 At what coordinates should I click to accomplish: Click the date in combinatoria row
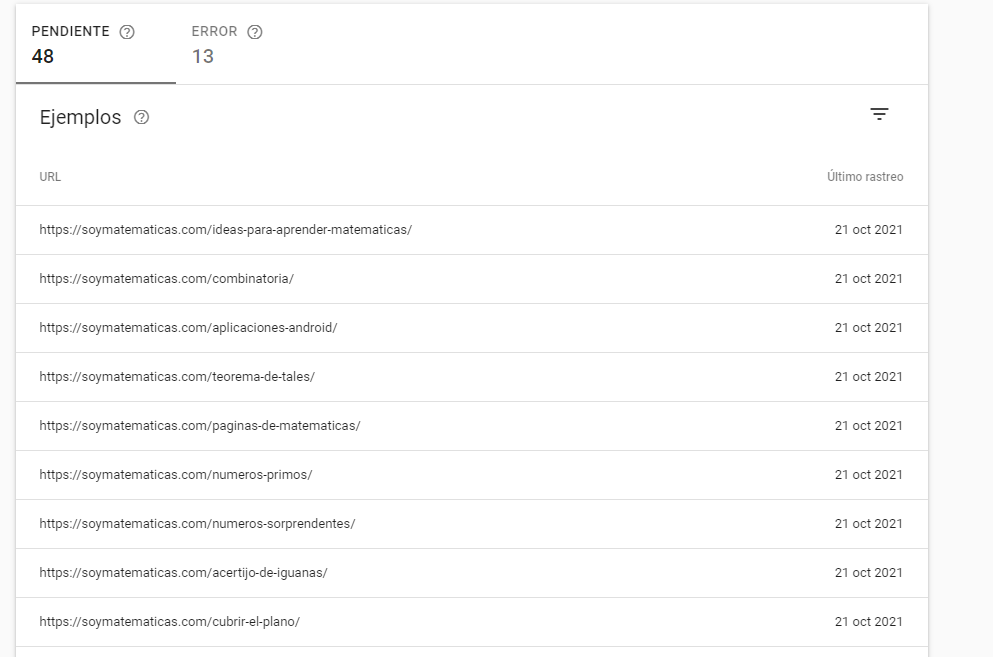tap(868, 279)
